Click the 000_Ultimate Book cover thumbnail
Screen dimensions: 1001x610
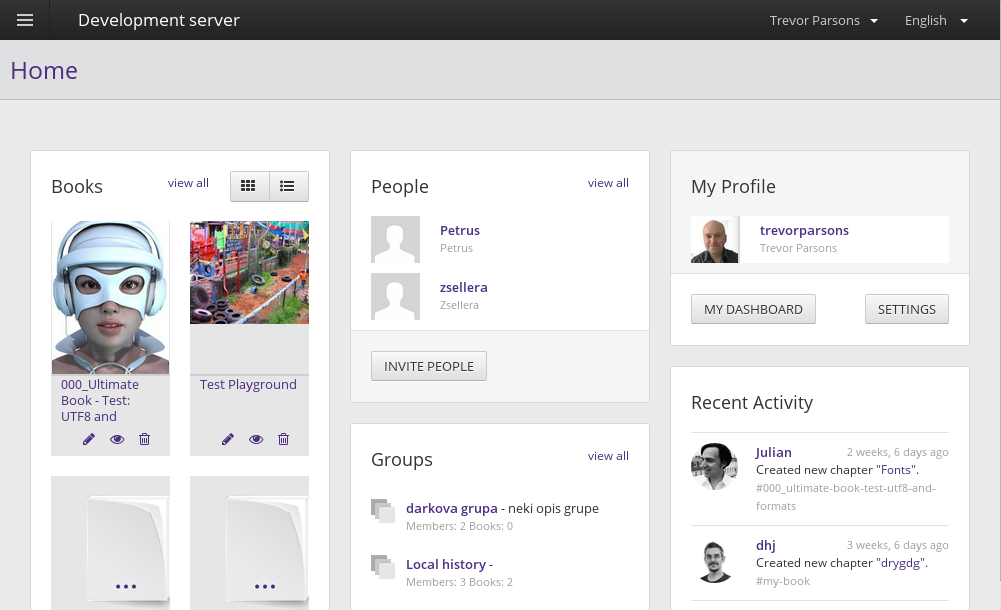click(x=110, y=297)
